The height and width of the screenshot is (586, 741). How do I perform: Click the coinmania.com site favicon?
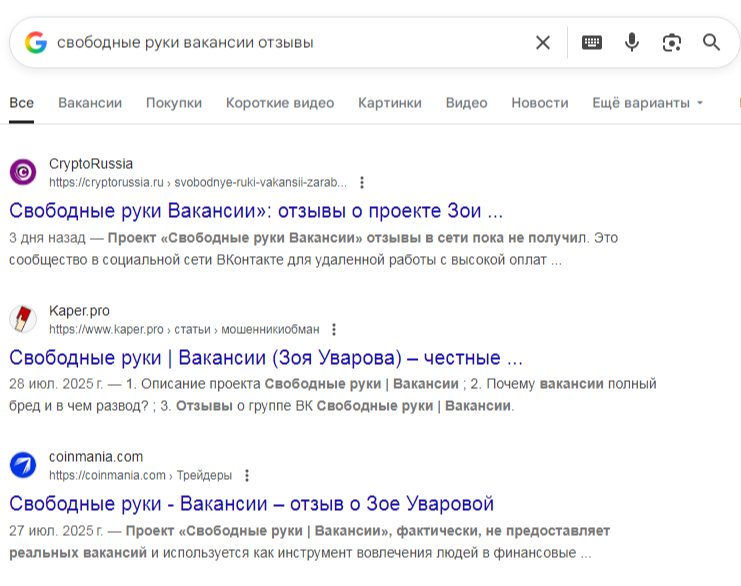23,465
